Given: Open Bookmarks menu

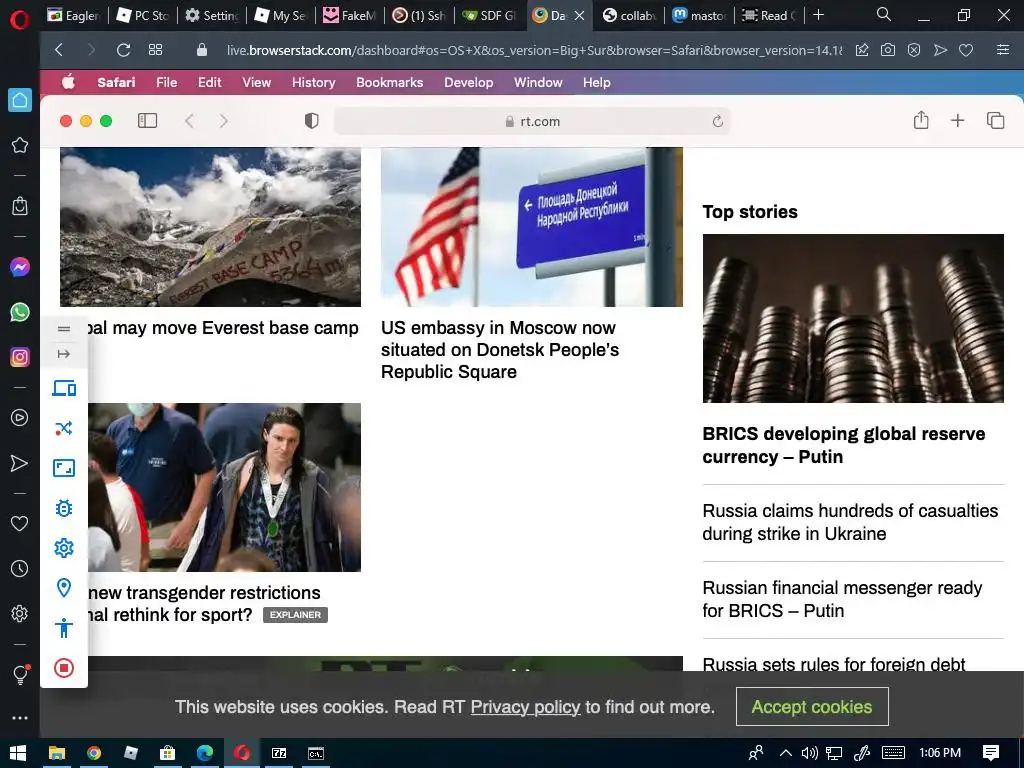Looking at the screenshot, I should point(389,82).
